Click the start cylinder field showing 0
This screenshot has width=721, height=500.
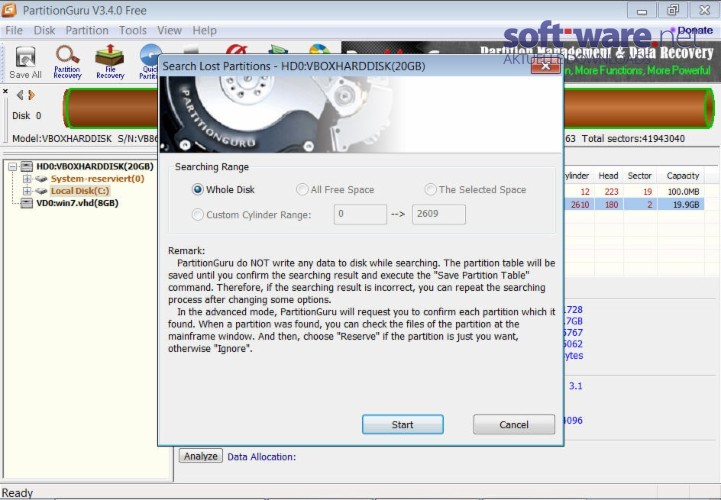[360, 214]
